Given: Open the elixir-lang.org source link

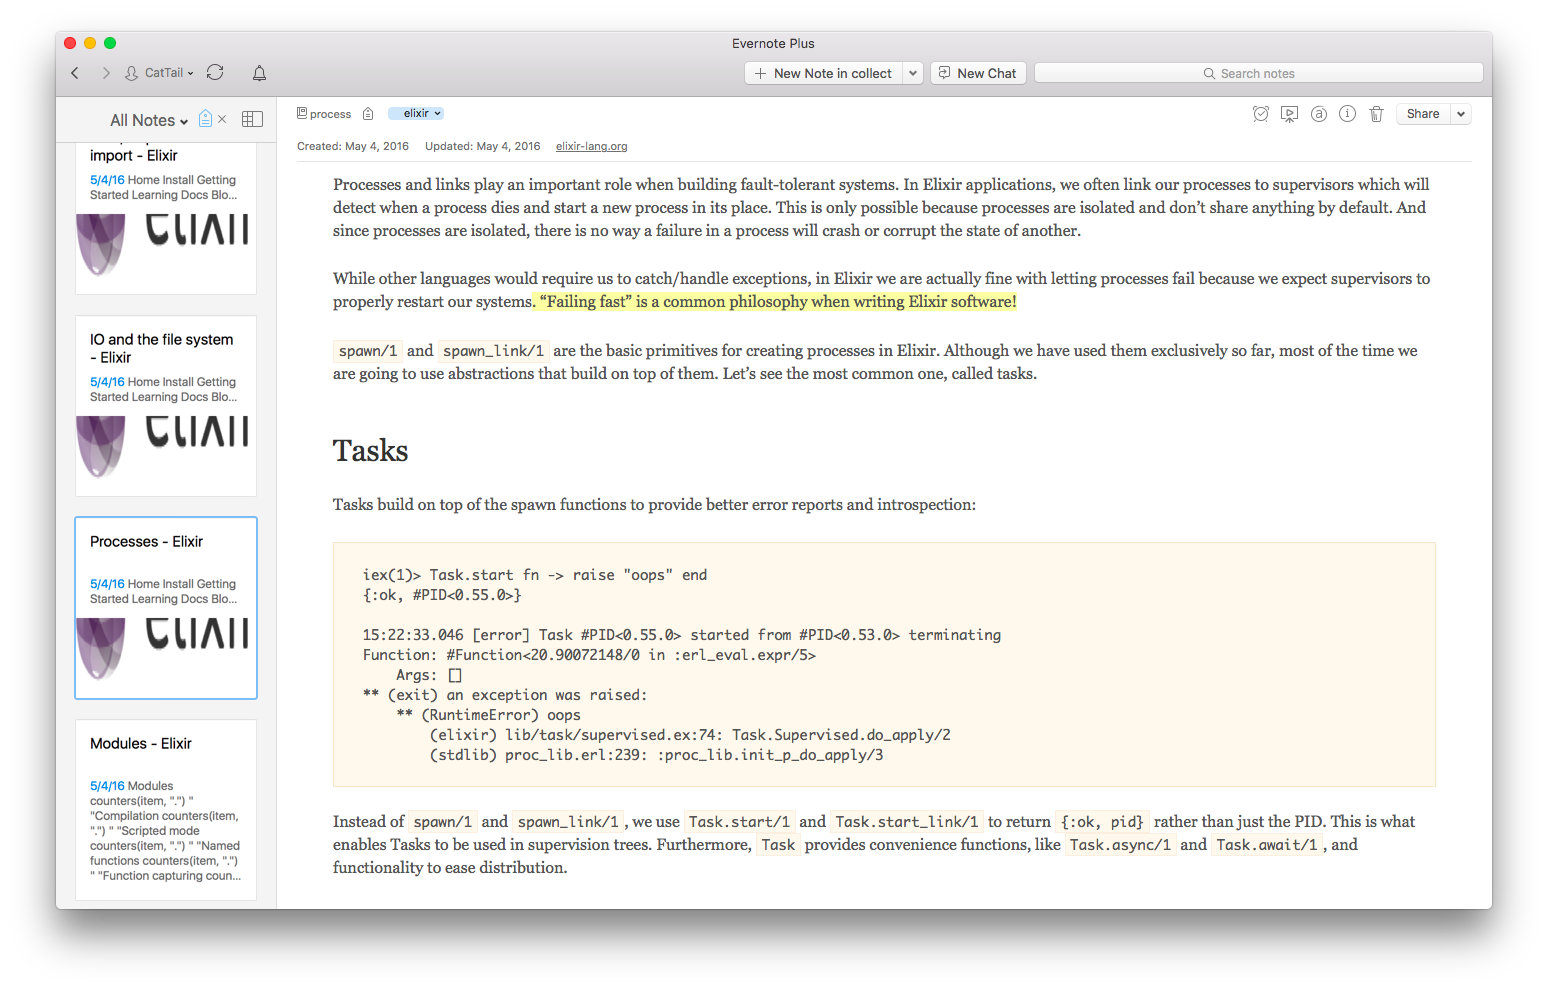Looking at the screenshot, I should (592, 146).
